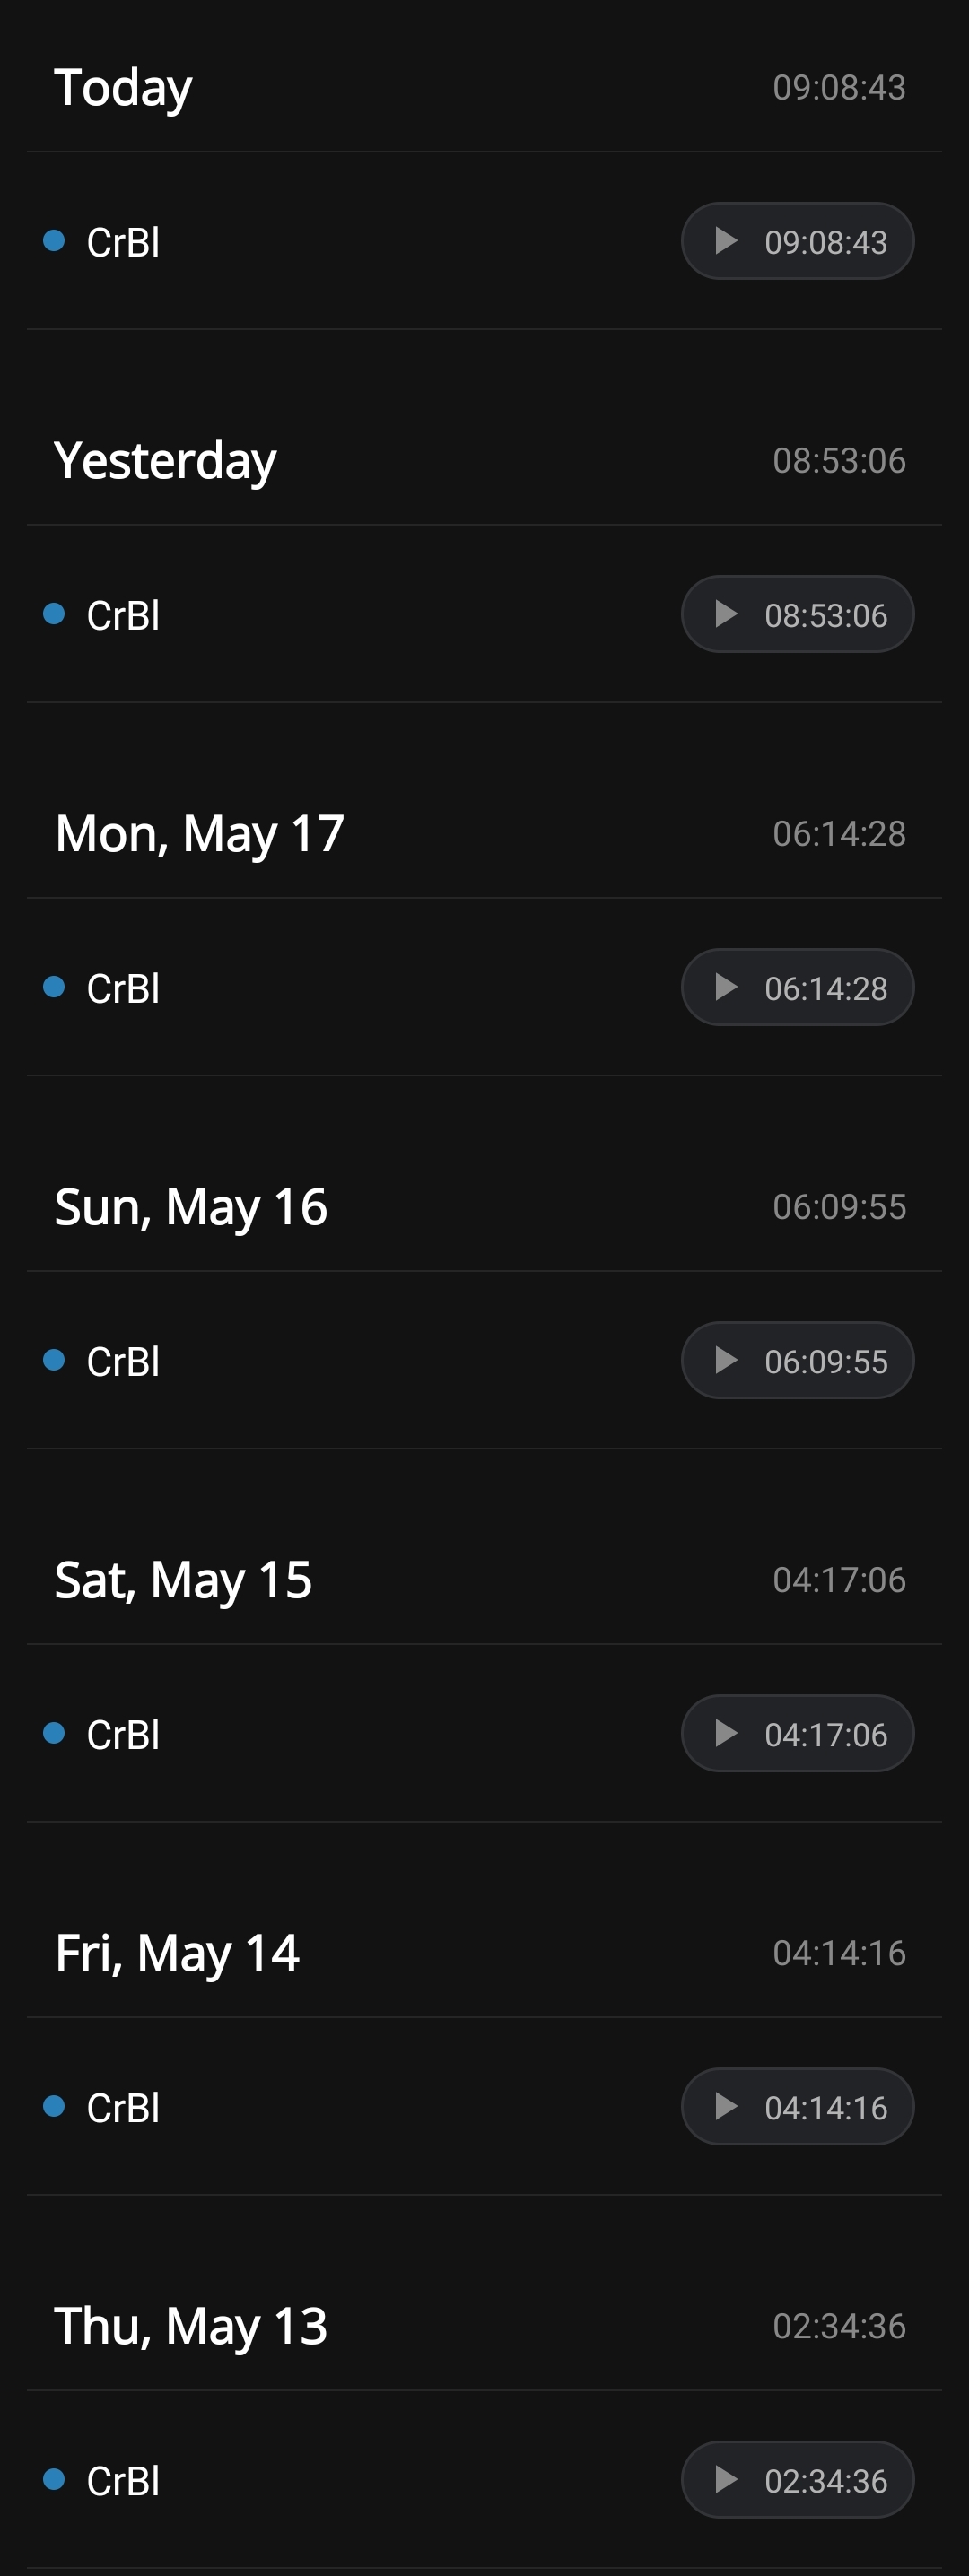Start the Thu, May 13 CrBl timer
This screenshot has height=2576, width=969.
tap(797, 2479)
